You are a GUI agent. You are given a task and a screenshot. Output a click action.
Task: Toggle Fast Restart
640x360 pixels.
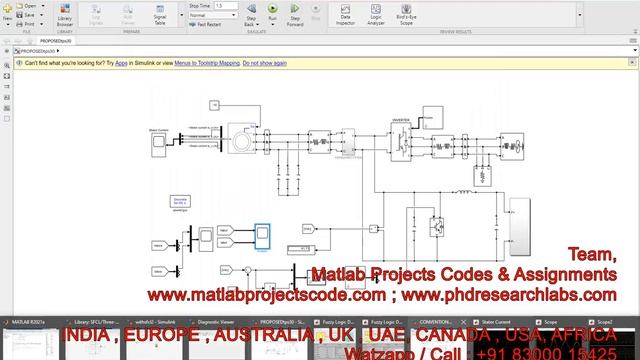pos(205,24)
